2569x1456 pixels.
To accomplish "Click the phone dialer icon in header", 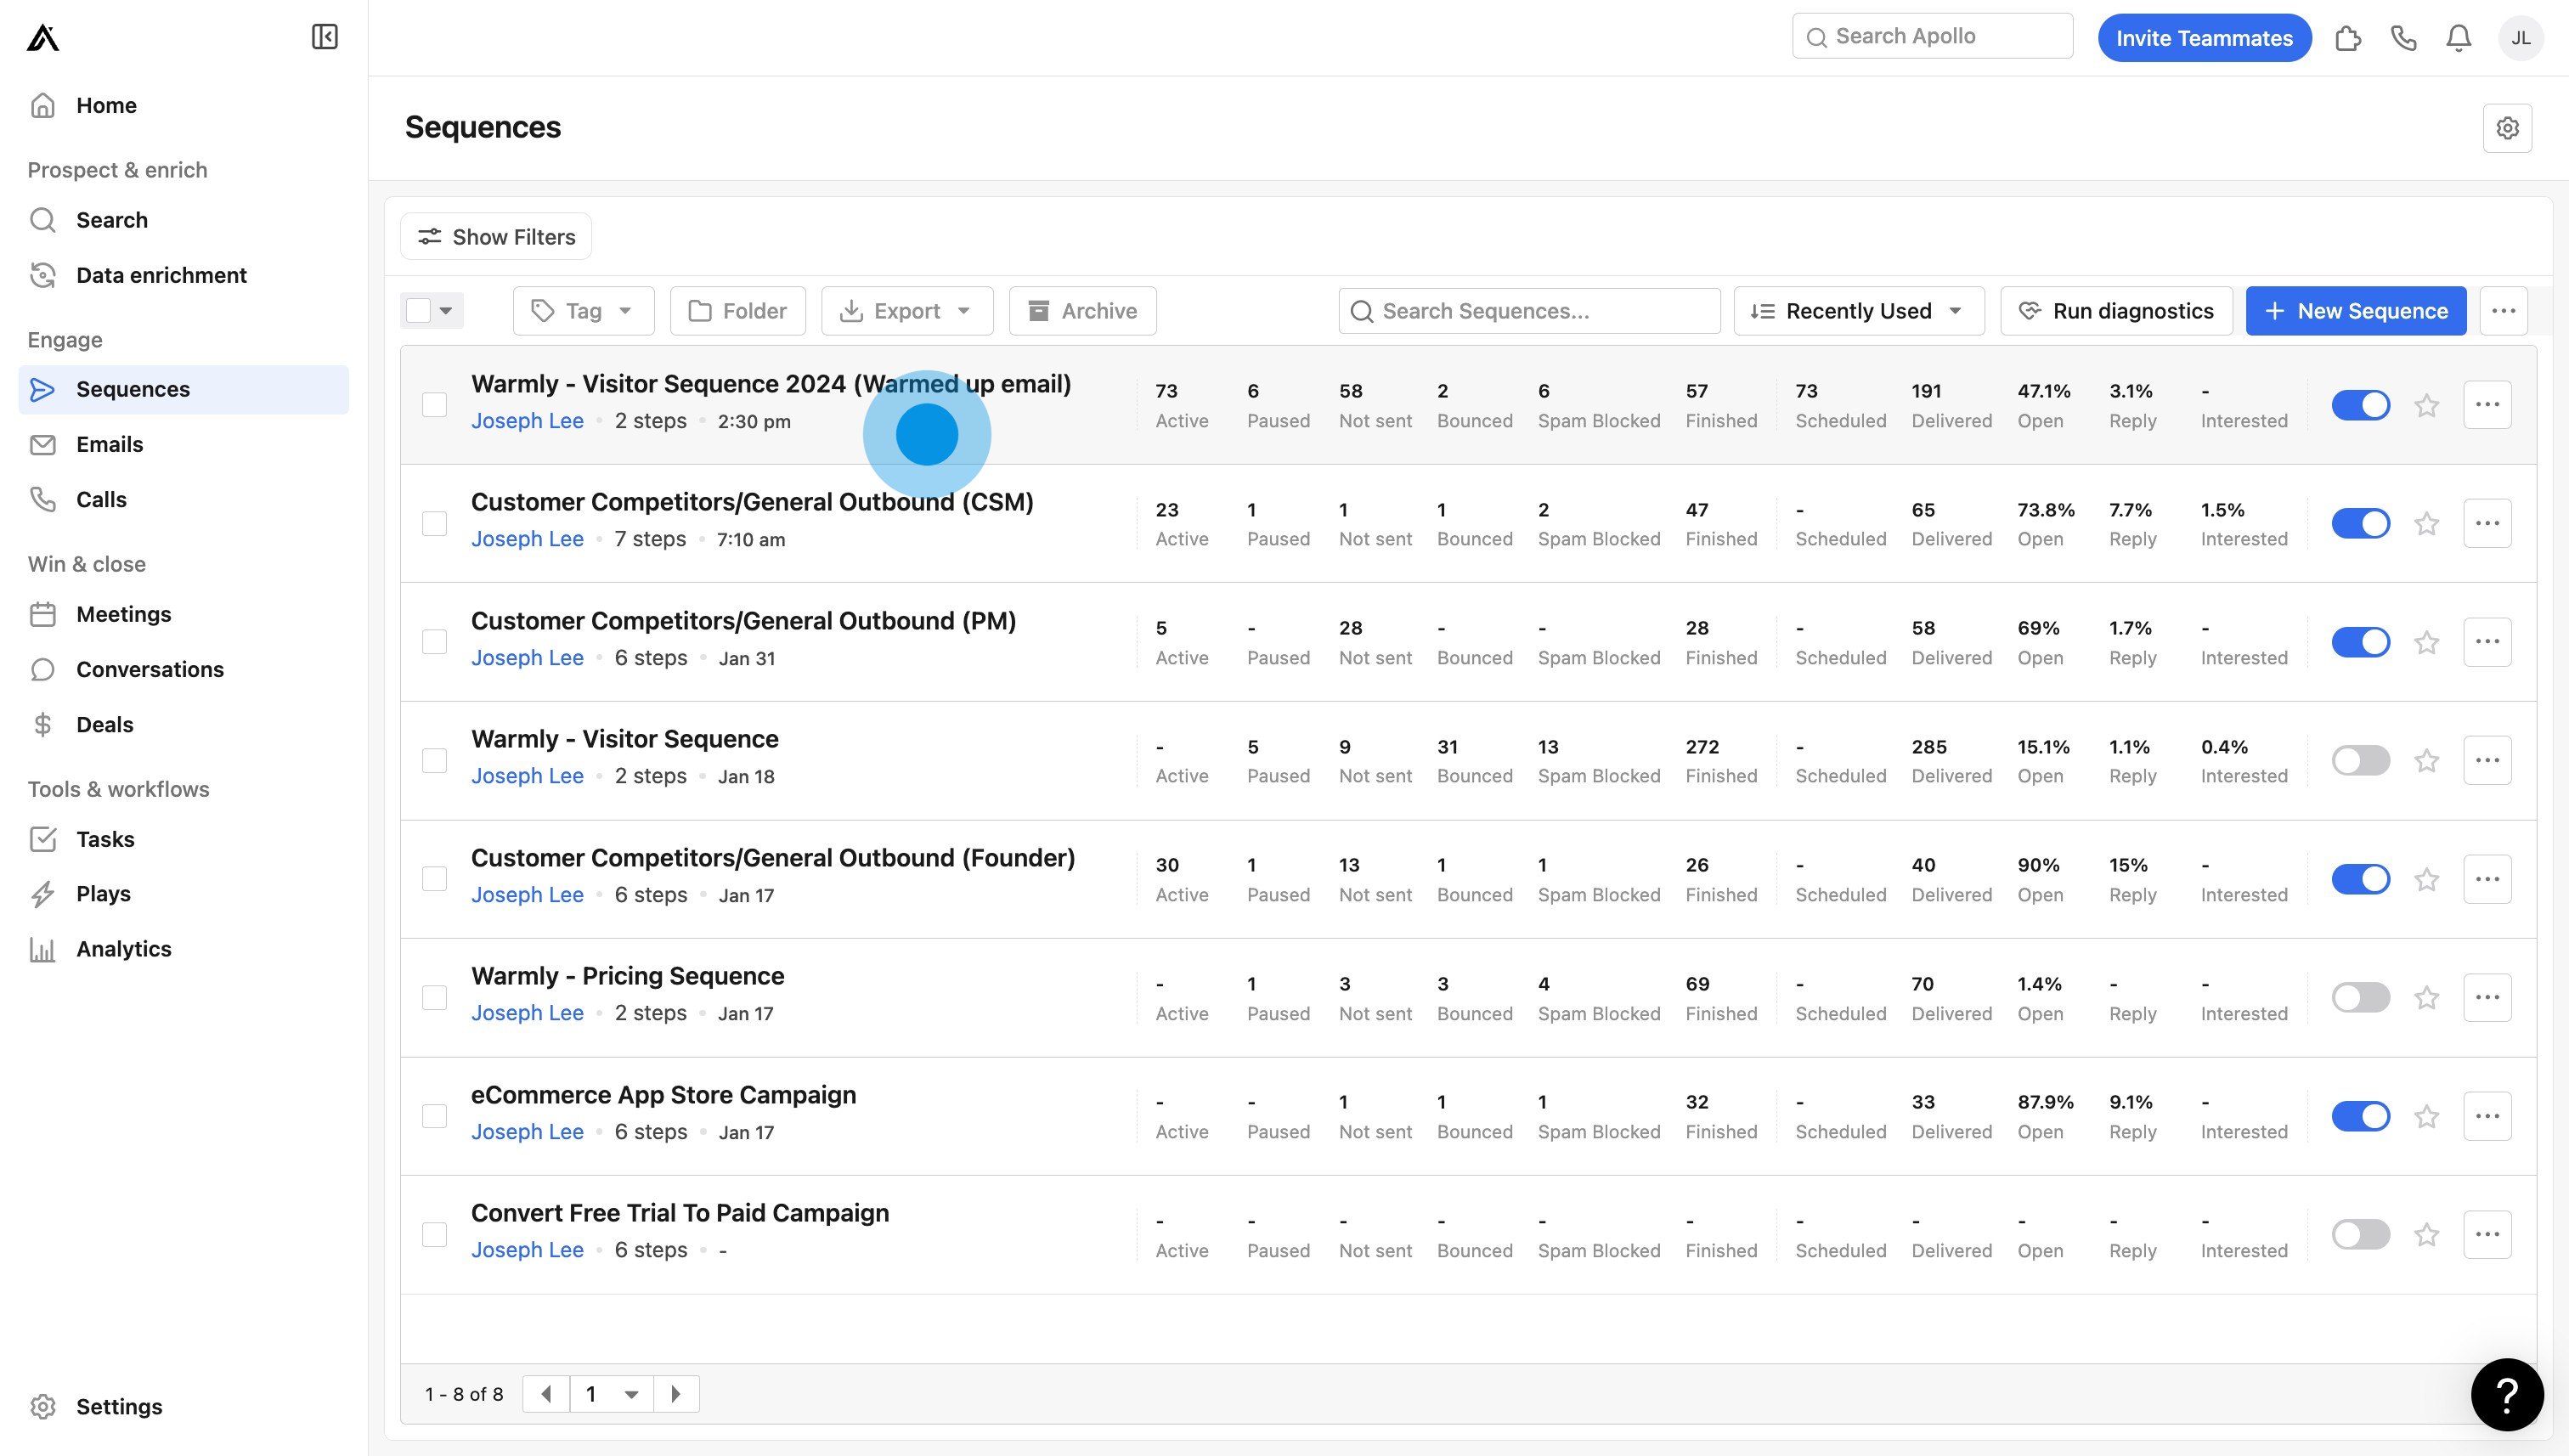I will pyautogui.click(x=2403, y=38).
